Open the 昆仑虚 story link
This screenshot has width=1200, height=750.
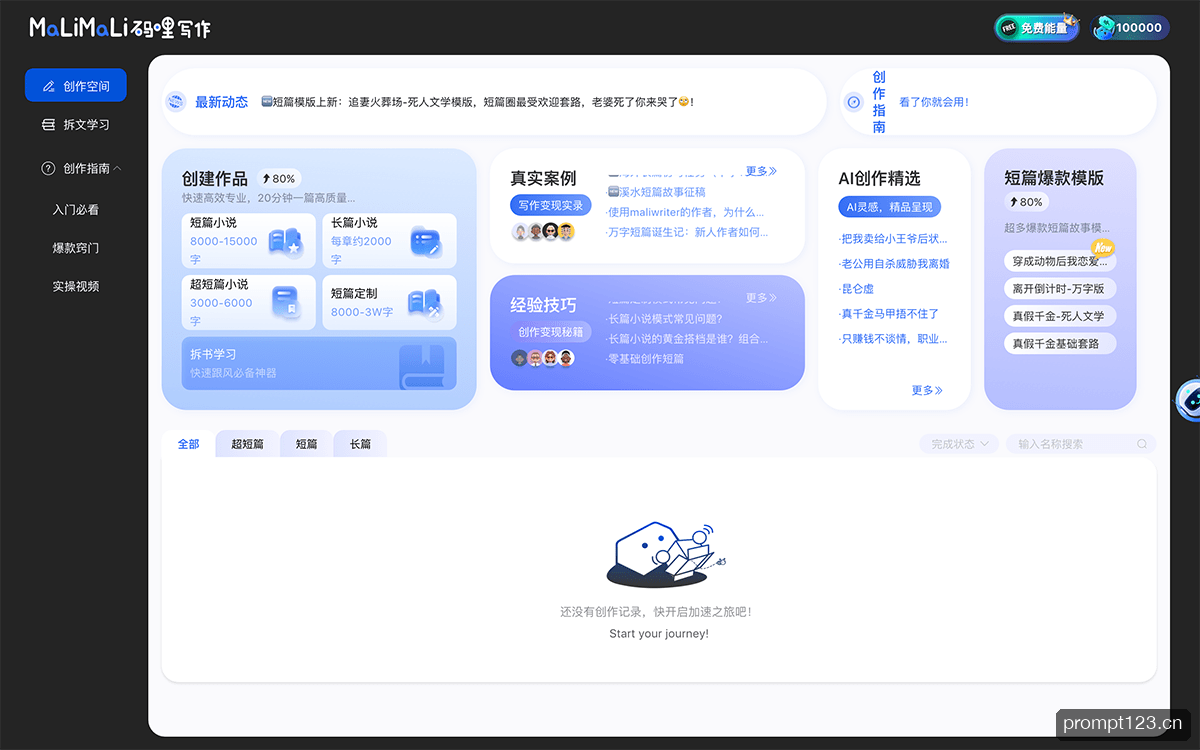(857, 289)
